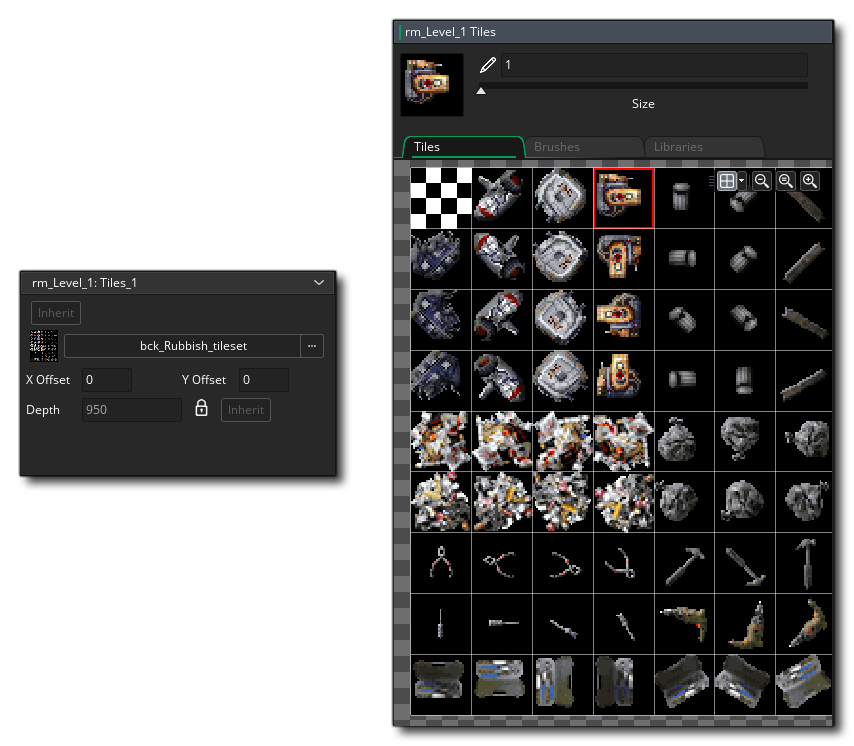This screenshot has height=746, width=854.
Task: Click the pencil icon beside tileset name field
Action: pos(487,64)
